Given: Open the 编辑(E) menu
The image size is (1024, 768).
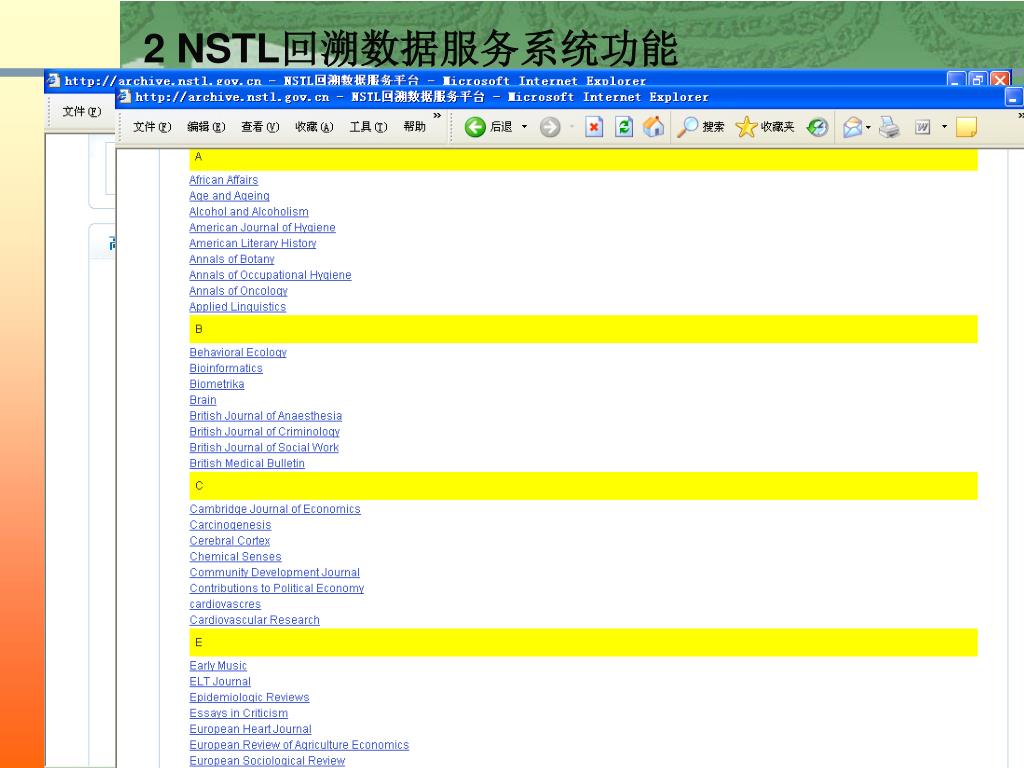Looking at the screenshot, I should tap(206, 127).
